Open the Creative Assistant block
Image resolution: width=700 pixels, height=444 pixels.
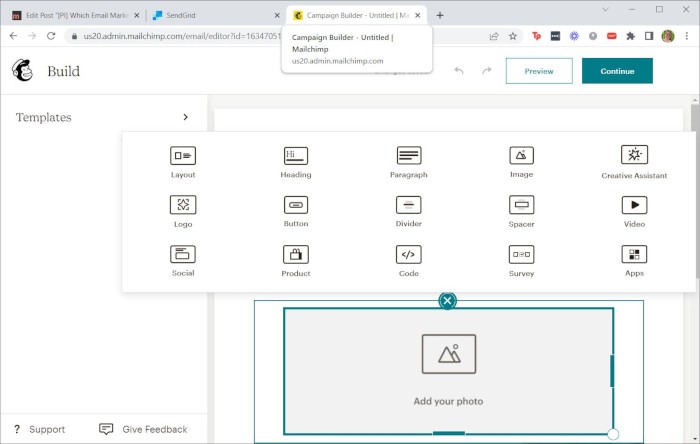(x=634, y=162)
